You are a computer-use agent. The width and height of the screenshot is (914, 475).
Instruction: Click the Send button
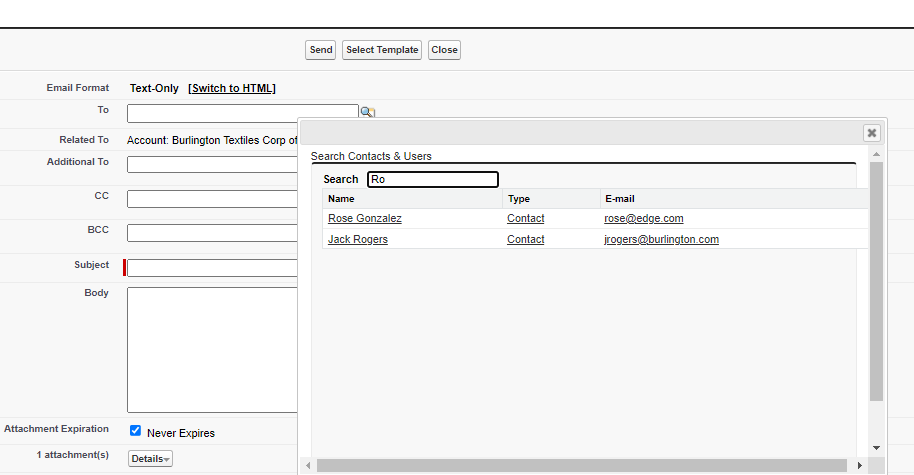pyautogui.click(x=321, y=50)
